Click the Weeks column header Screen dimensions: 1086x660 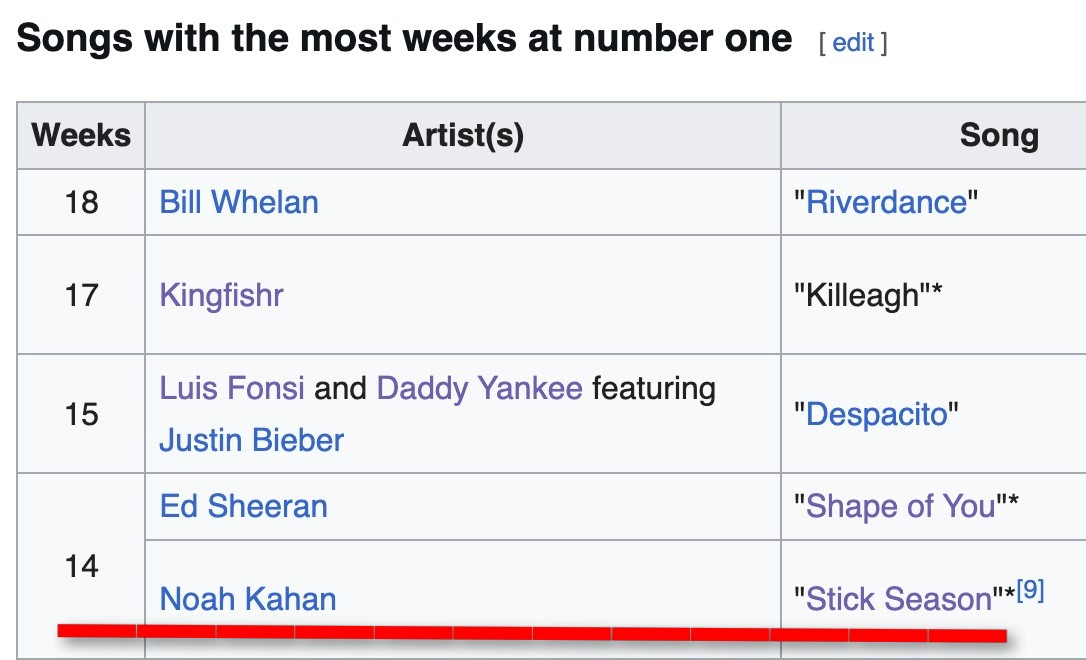pyautogui.click(x=81, y=135)
